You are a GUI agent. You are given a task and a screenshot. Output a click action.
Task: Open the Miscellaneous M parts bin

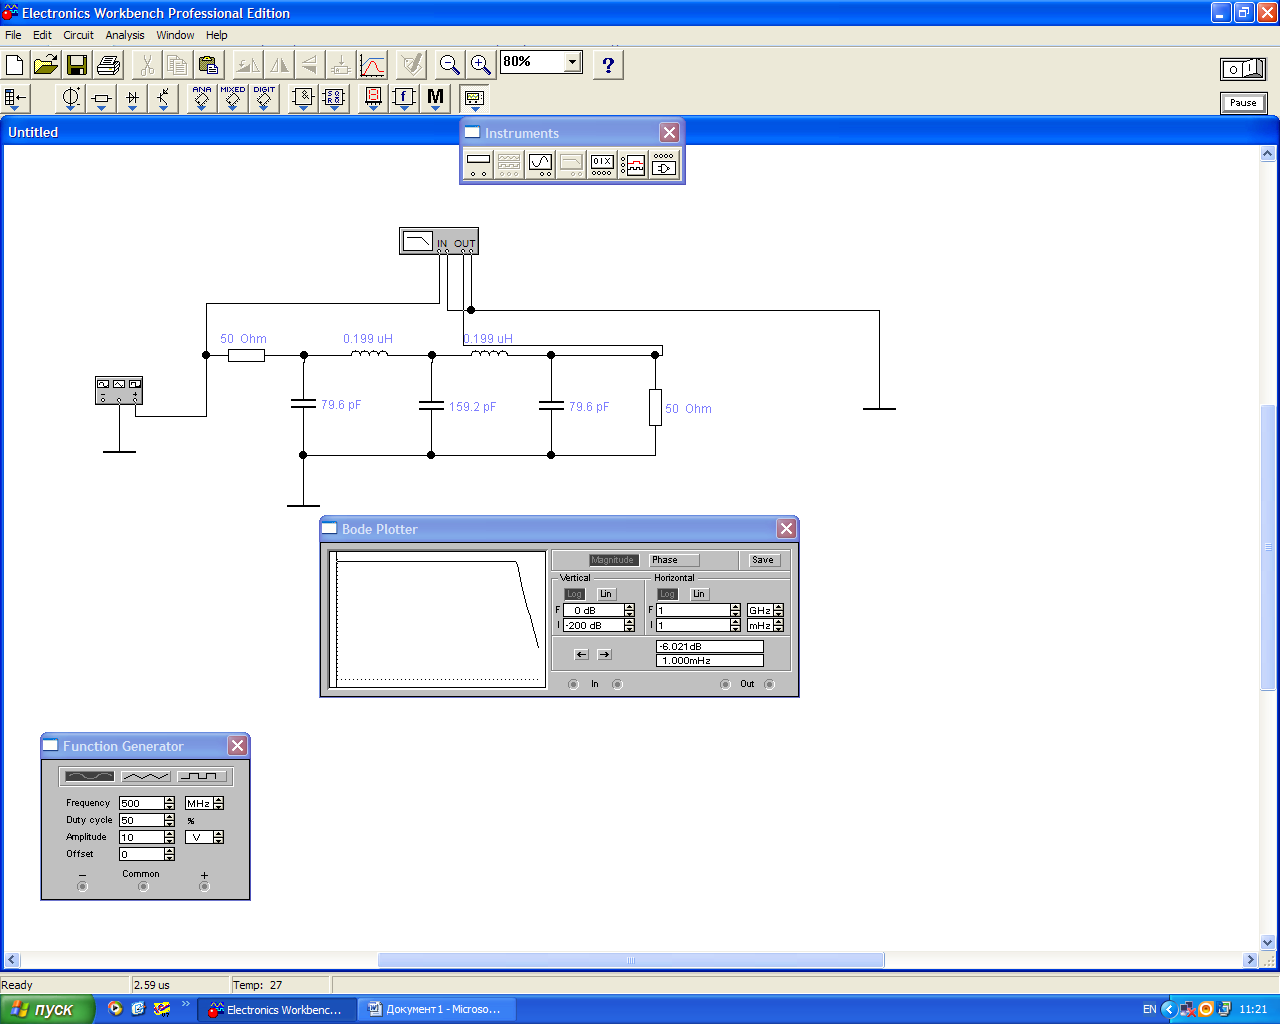click(x=435, y=98)
